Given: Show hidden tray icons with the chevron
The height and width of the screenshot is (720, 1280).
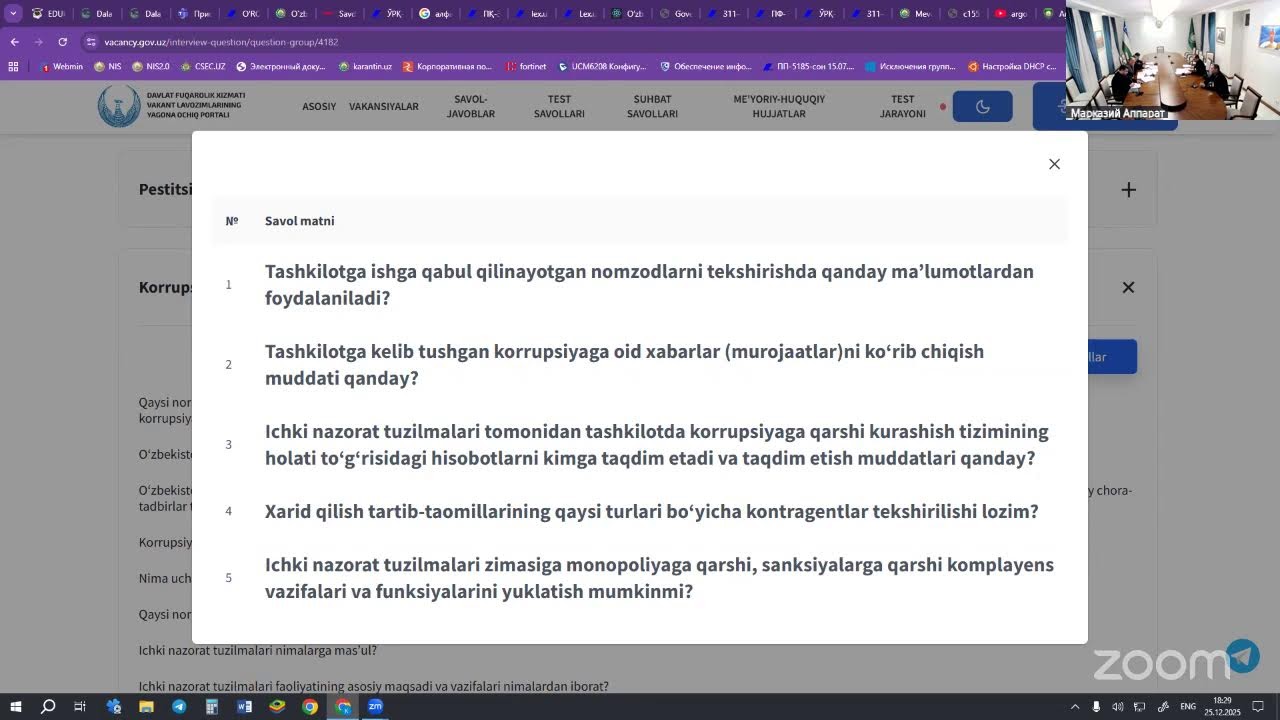Looking at the screenshot, I should (1075, 707).
